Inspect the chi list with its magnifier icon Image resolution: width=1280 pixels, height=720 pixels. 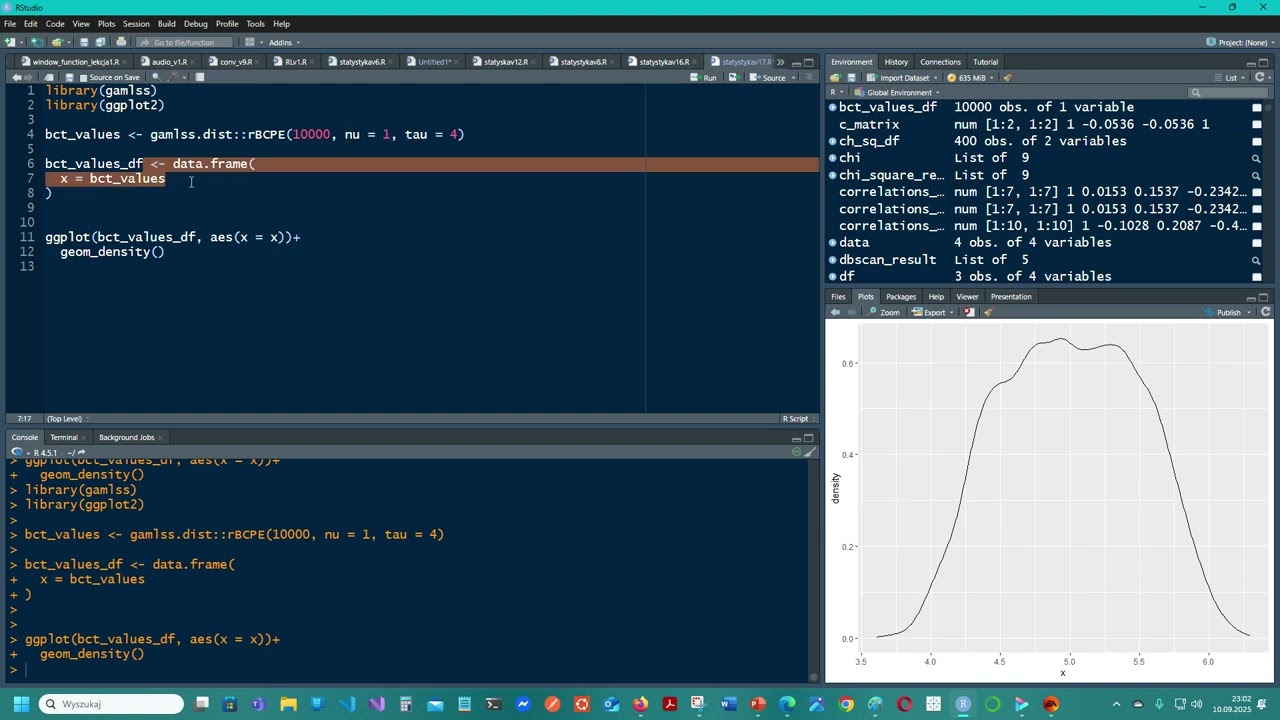pyautogui.click(x=1257, y=158)
